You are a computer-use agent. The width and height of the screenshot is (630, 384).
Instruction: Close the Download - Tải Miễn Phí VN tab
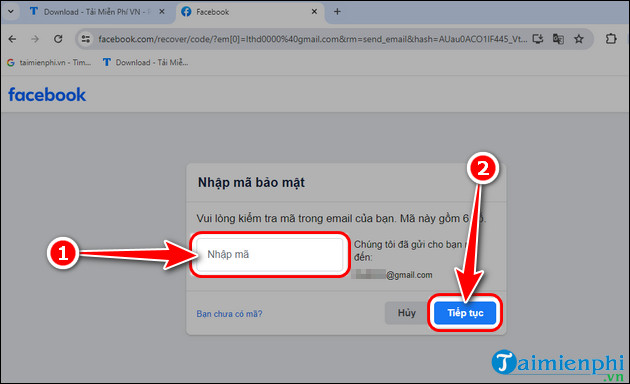tap(162, 12)
